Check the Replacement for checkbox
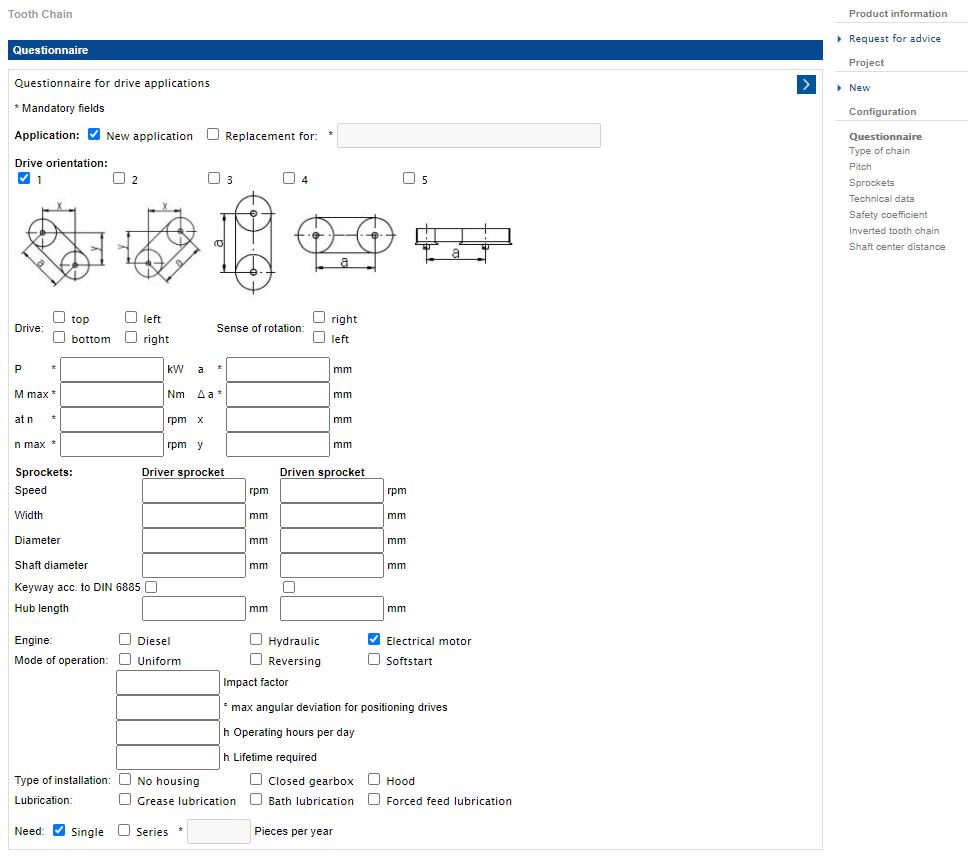This screenshot has height=859, width=972. click(x=213, y=134)
